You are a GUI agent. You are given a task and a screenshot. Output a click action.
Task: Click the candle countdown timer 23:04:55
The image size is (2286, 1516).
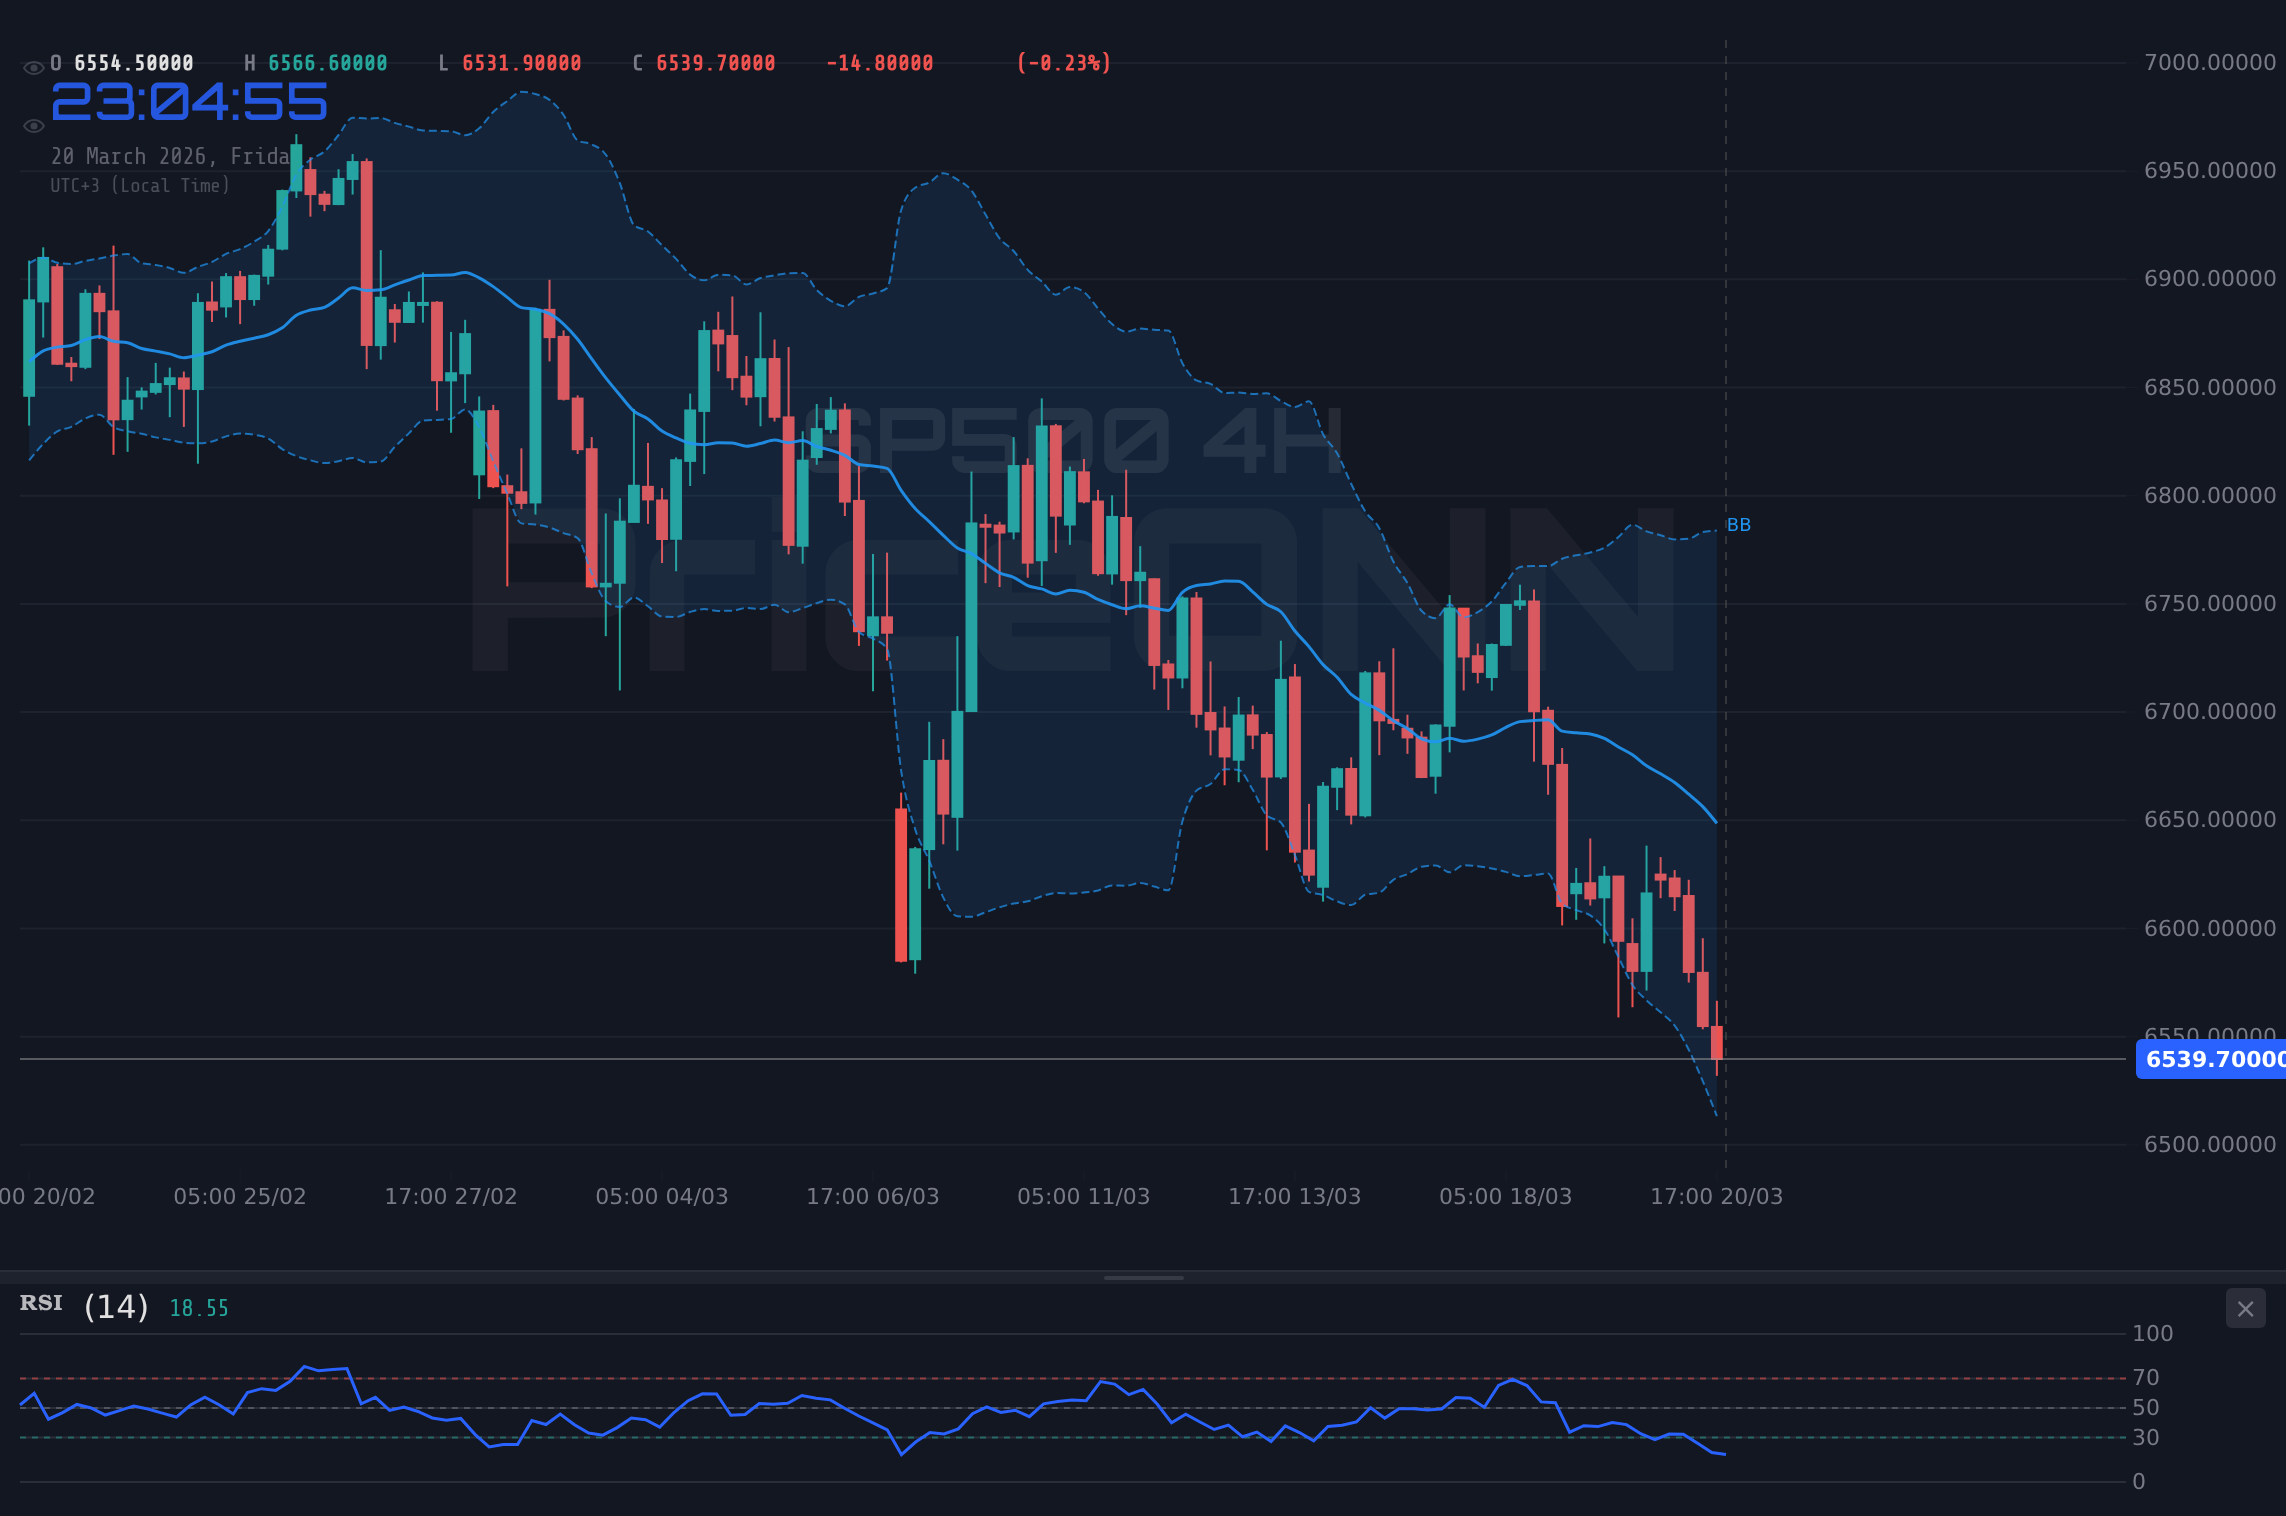pyautogui.click(x=188, y=100)
